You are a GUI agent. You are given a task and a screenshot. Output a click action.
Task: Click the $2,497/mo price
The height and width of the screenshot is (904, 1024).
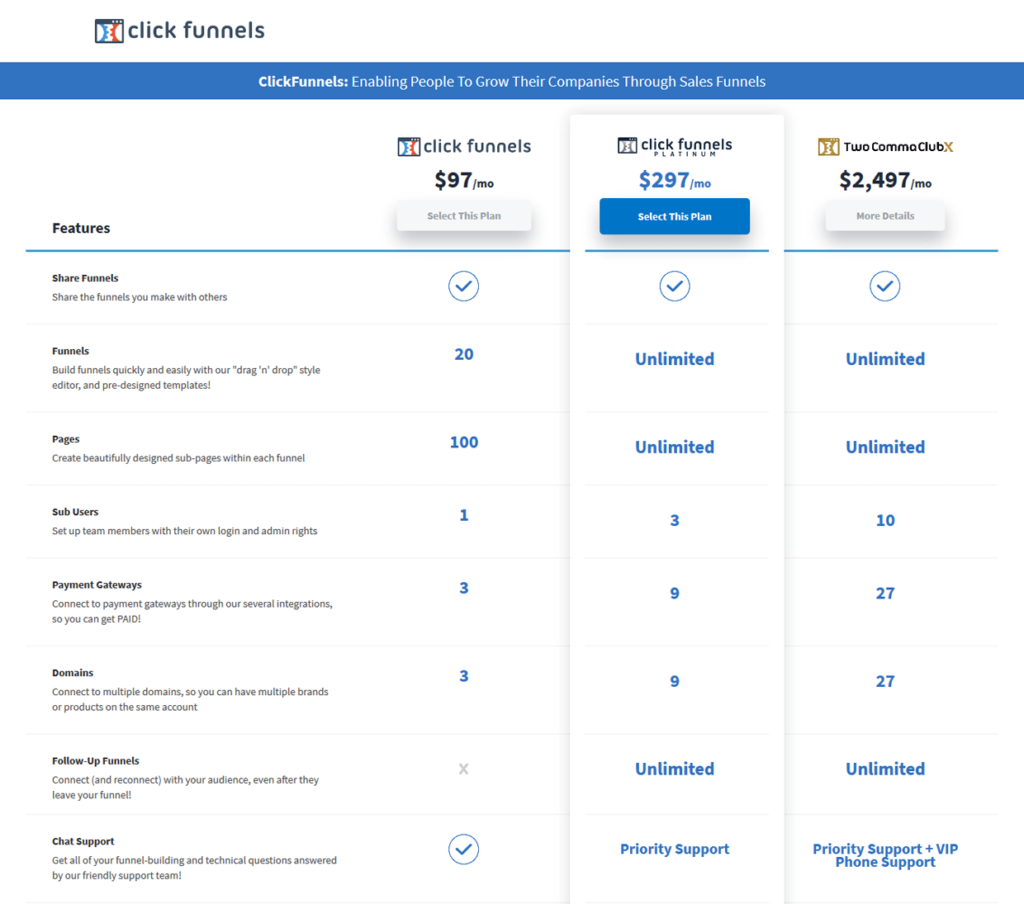click(x=885, y=180)
